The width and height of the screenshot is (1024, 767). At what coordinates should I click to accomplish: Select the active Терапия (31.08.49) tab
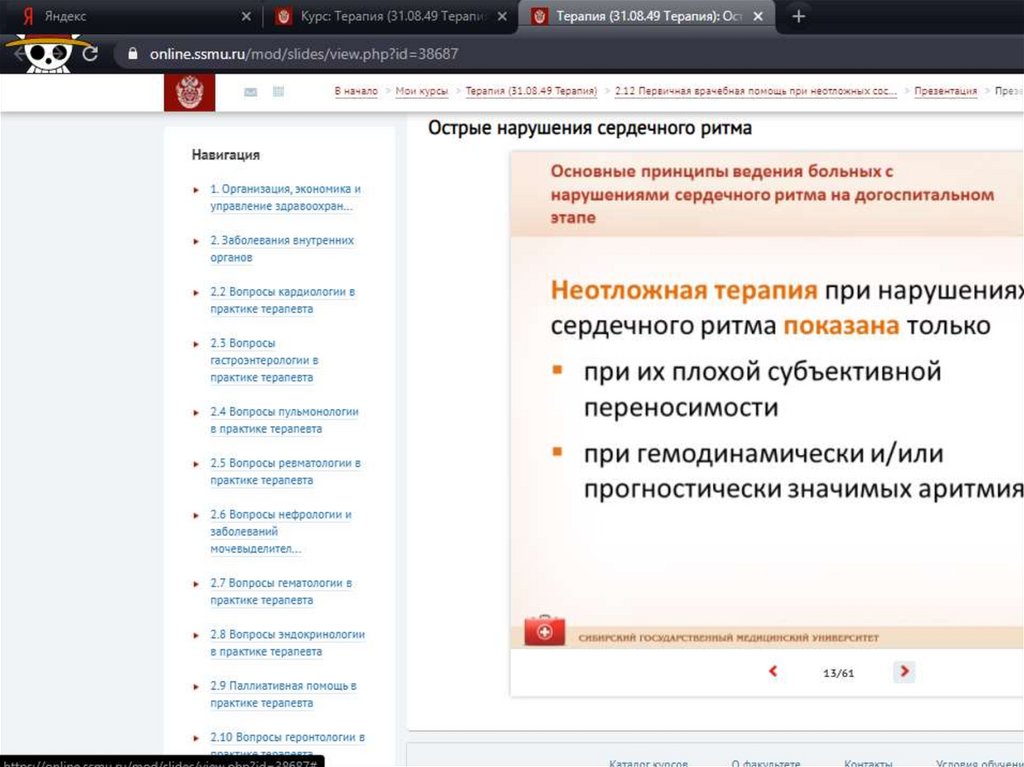pyautogui.click(x=647, y=16)
